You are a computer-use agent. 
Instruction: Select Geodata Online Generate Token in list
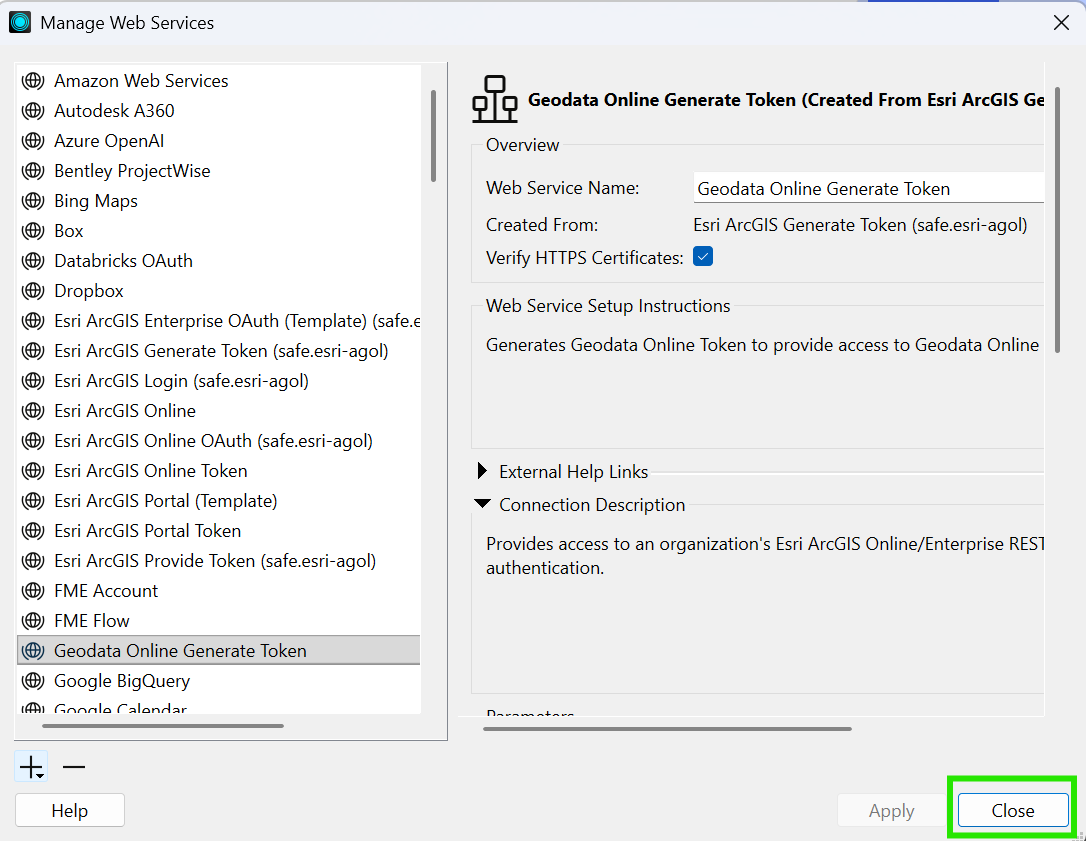[x=218, y=650]
